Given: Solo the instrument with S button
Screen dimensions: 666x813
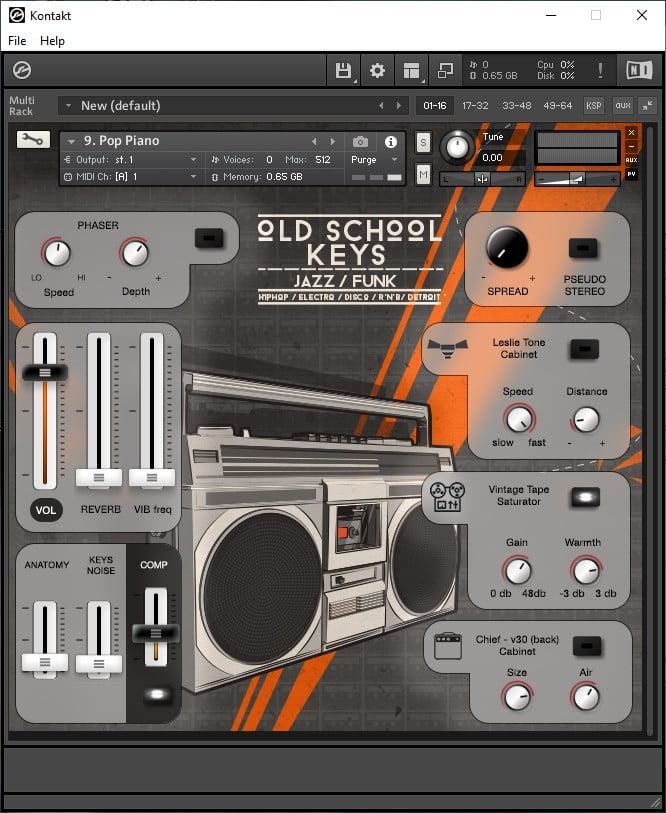Looking at the screenshot, I should 423,143.
